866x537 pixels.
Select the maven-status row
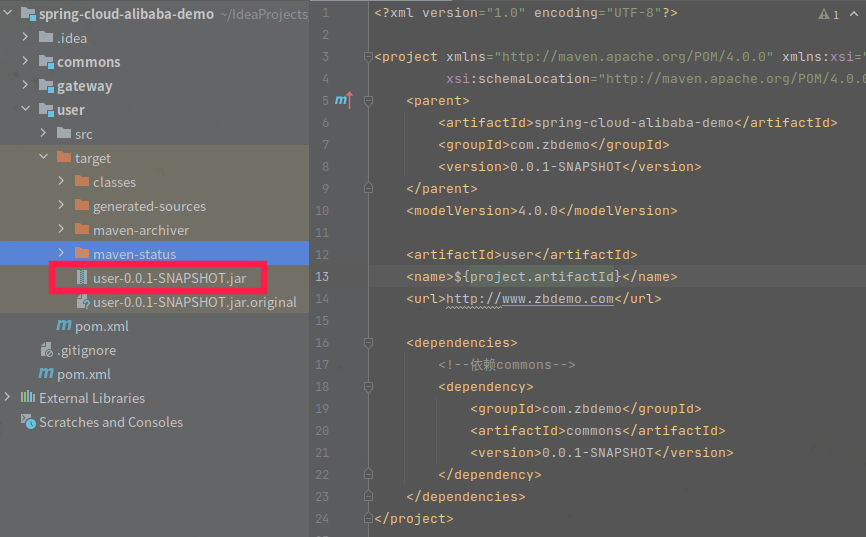click(155, 253)
